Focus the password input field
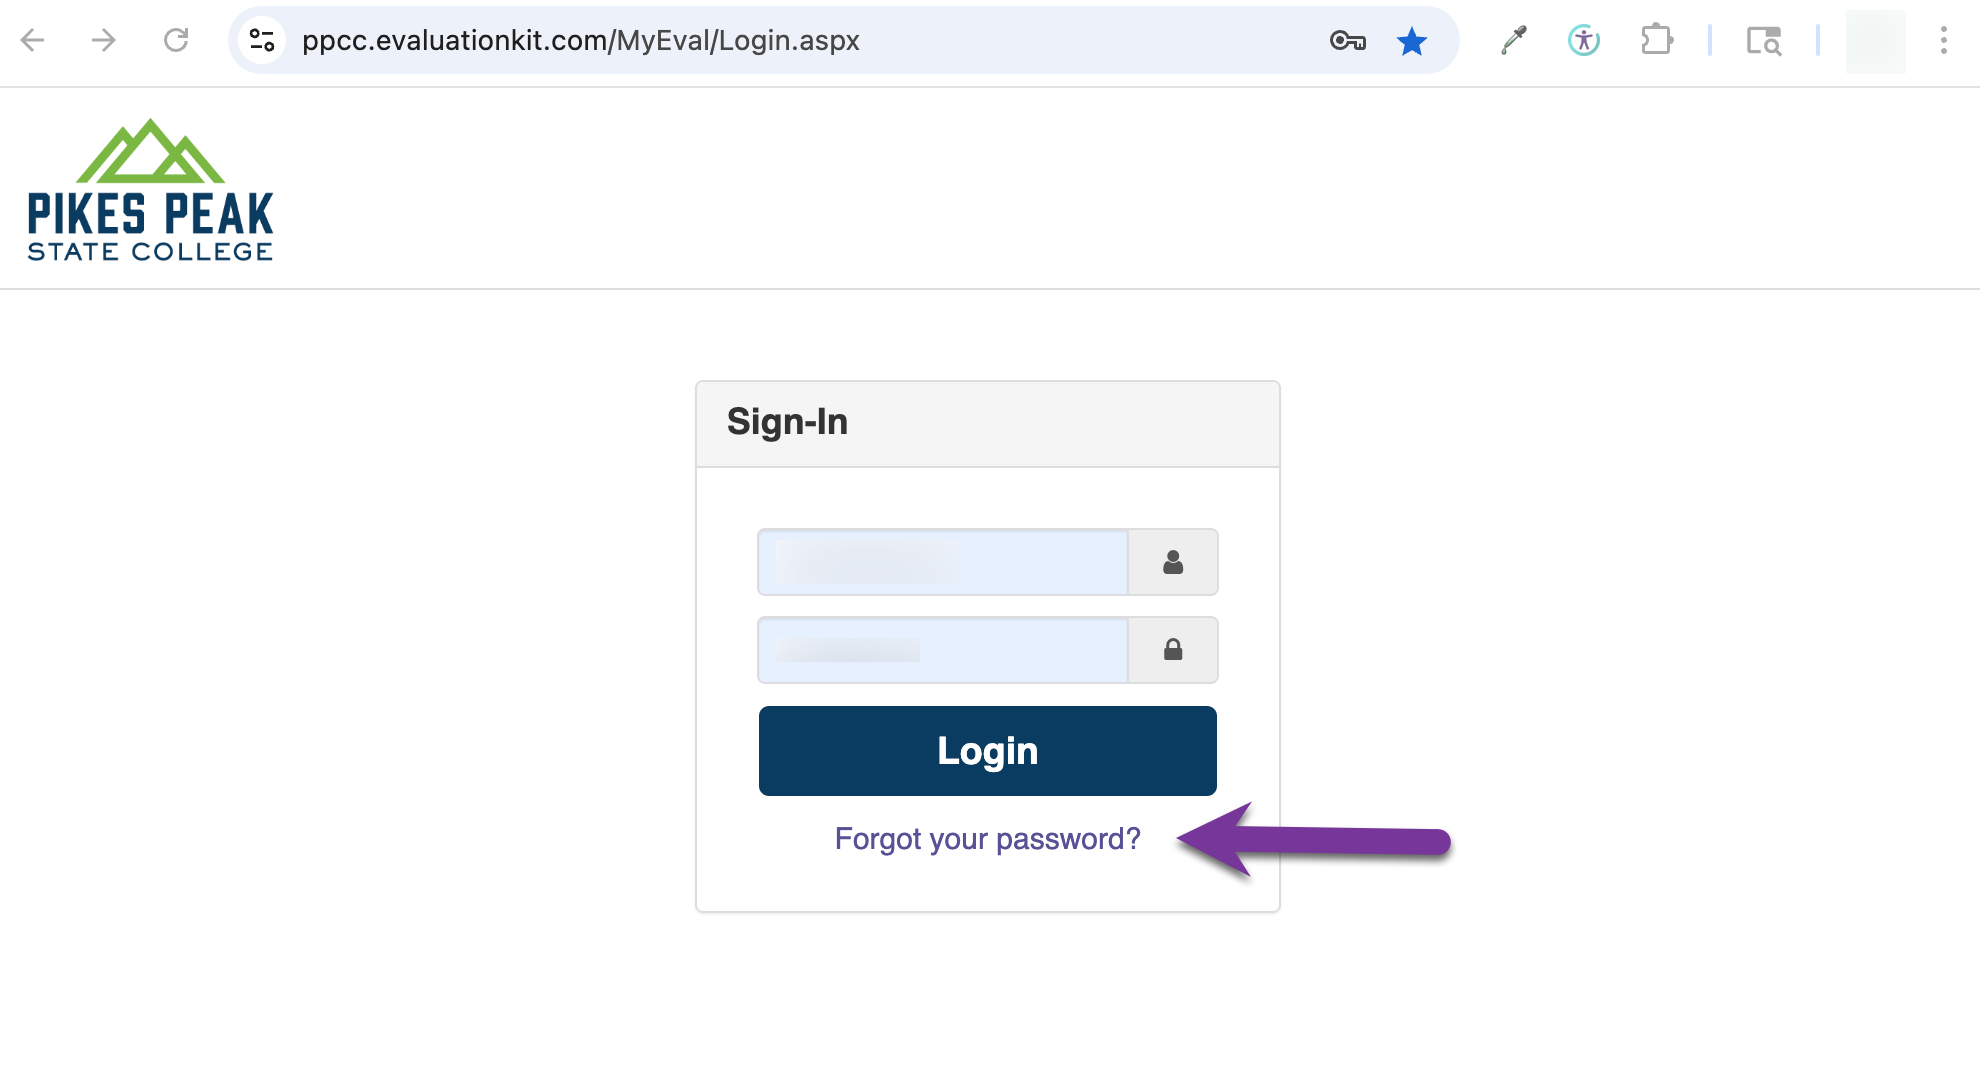 (942, 650)
